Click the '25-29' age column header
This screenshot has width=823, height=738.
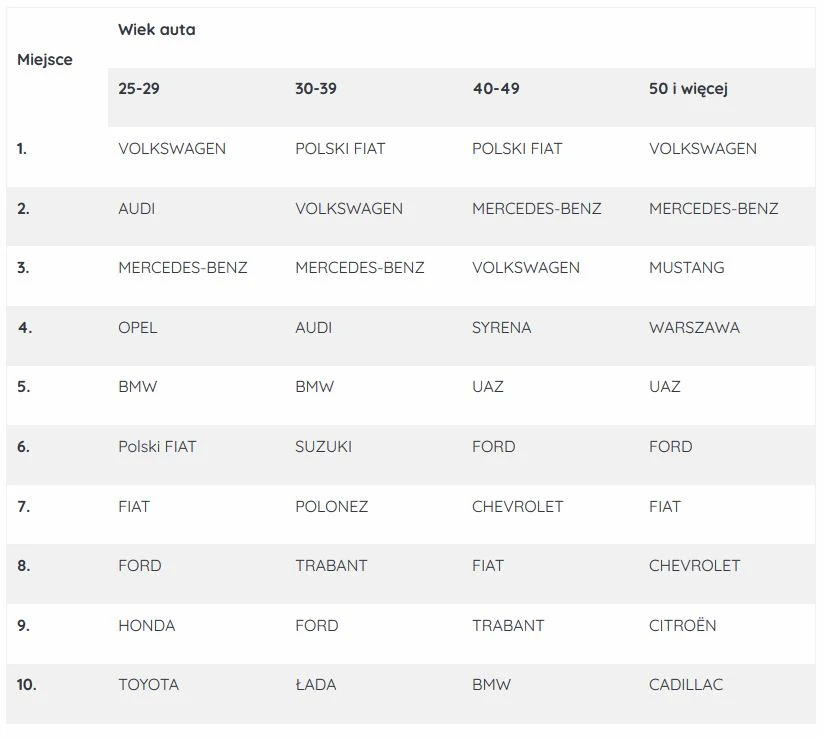coord(139,89)
